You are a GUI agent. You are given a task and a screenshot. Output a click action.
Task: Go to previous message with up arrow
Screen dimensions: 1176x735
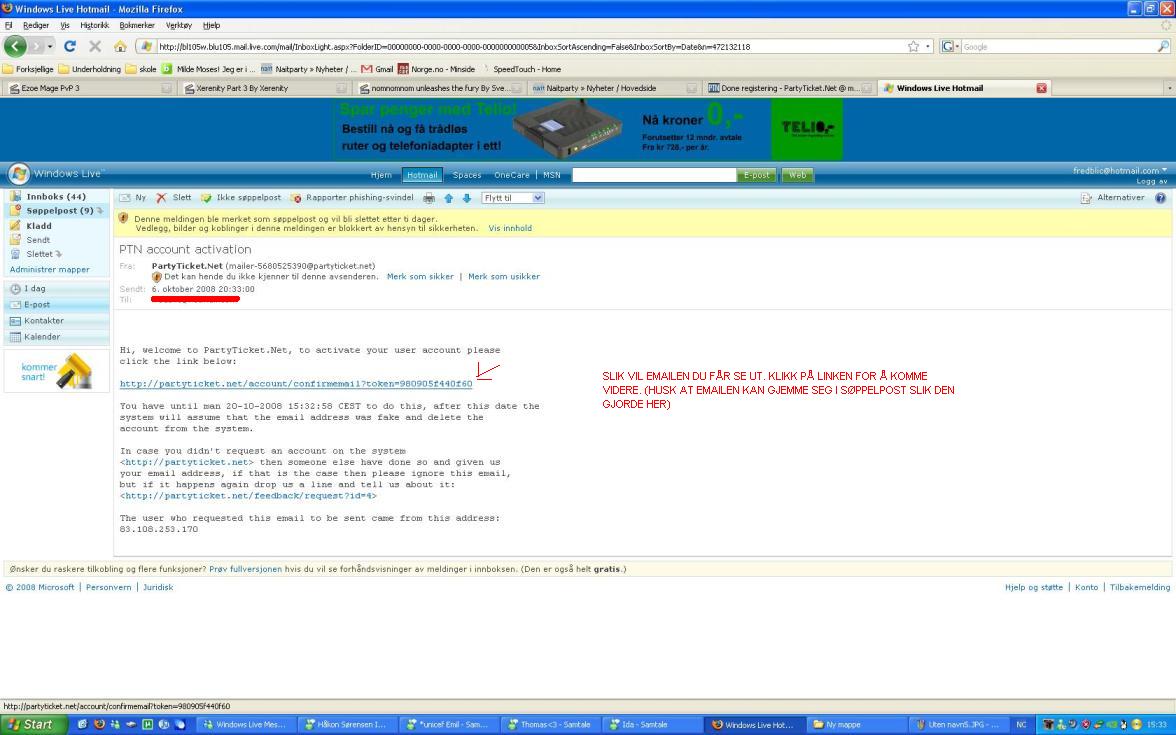point(448,198)
